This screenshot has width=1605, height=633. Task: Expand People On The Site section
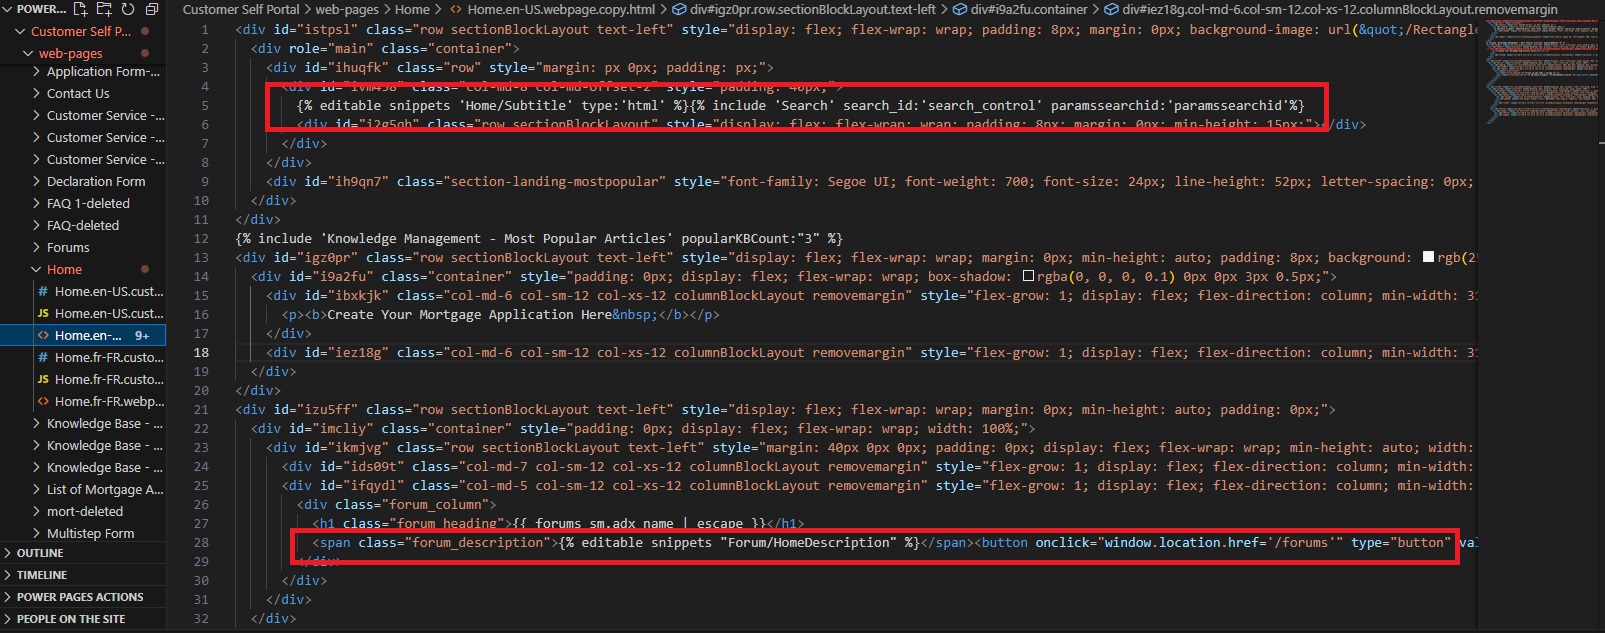point(71,619)
